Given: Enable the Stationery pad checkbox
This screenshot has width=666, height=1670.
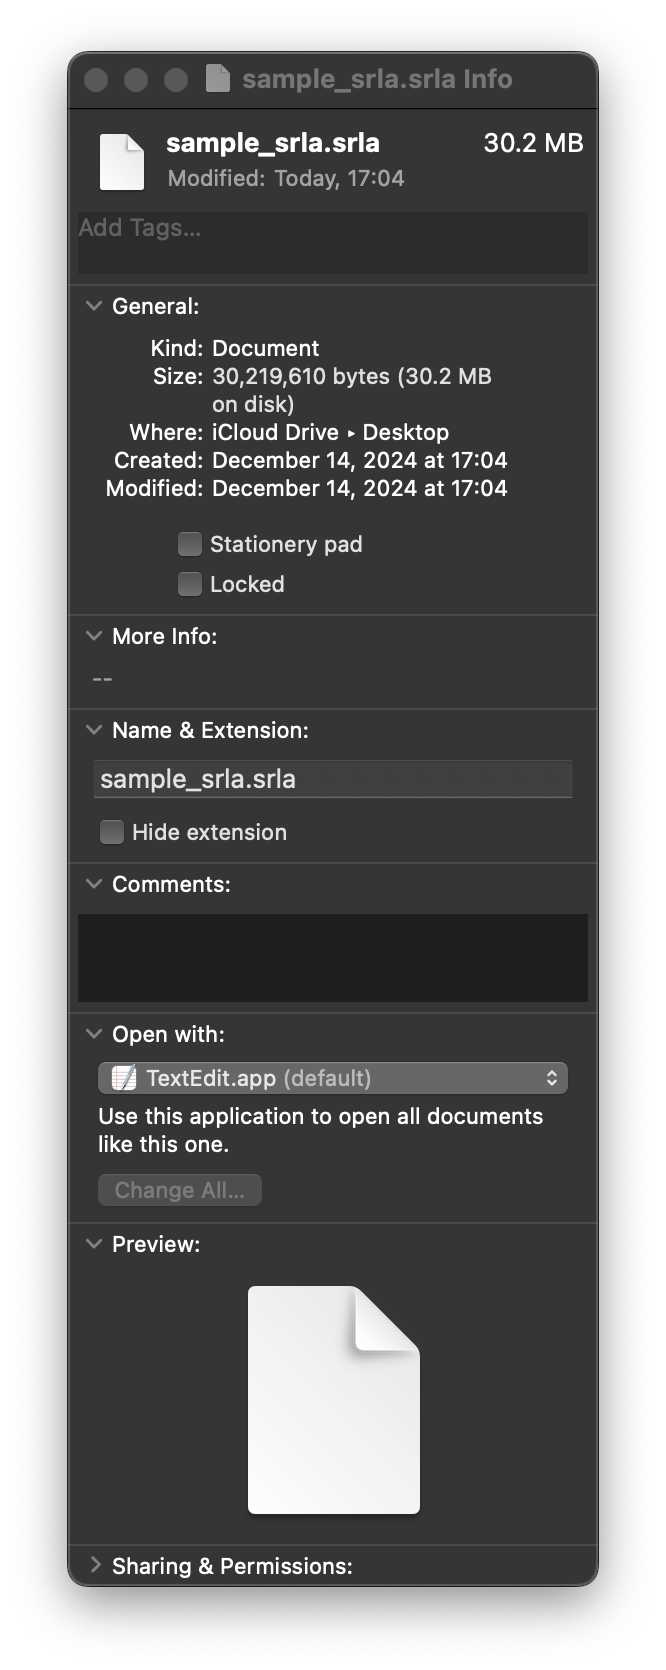Looking at the screenshot, I should tap(189, 543).
